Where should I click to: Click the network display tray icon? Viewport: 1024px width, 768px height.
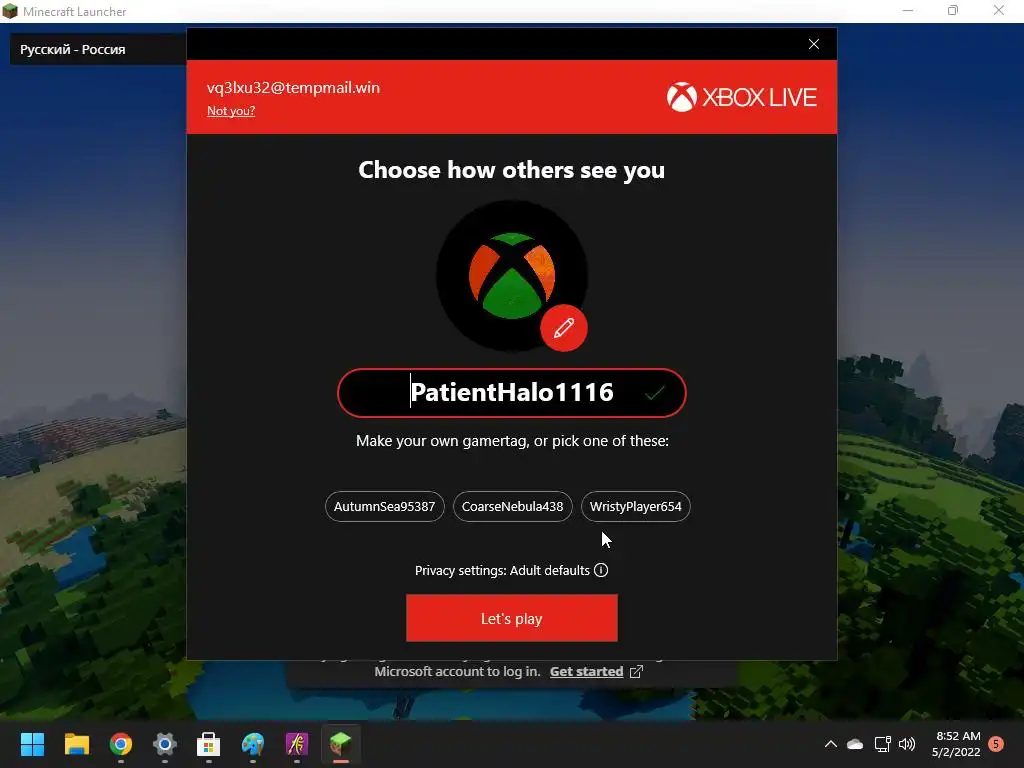882,744
